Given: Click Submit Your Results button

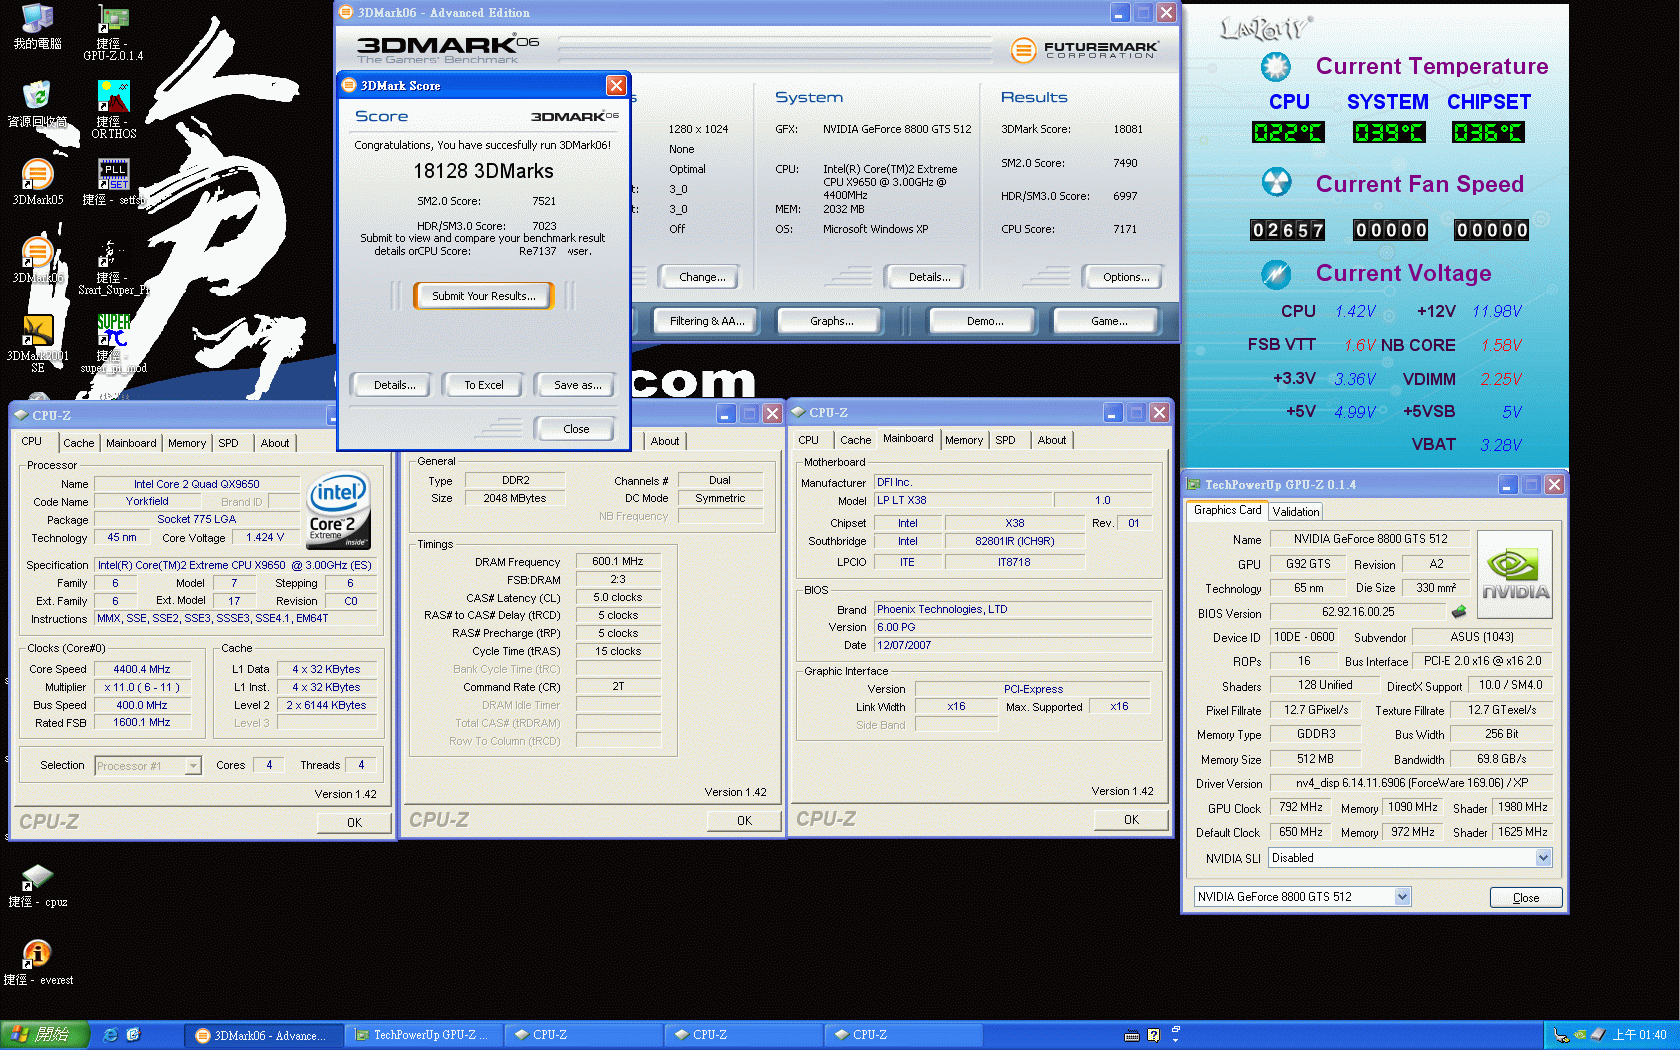Looking at the screenshot, I should pos(484,296).
